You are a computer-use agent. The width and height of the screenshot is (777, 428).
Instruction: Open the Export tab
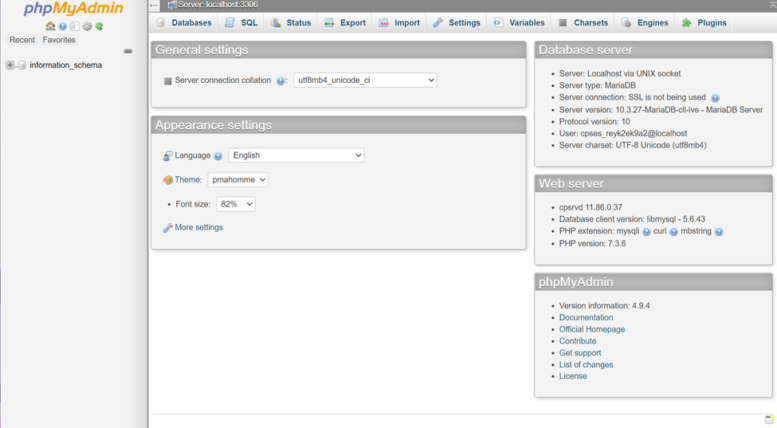pos(345,23)
